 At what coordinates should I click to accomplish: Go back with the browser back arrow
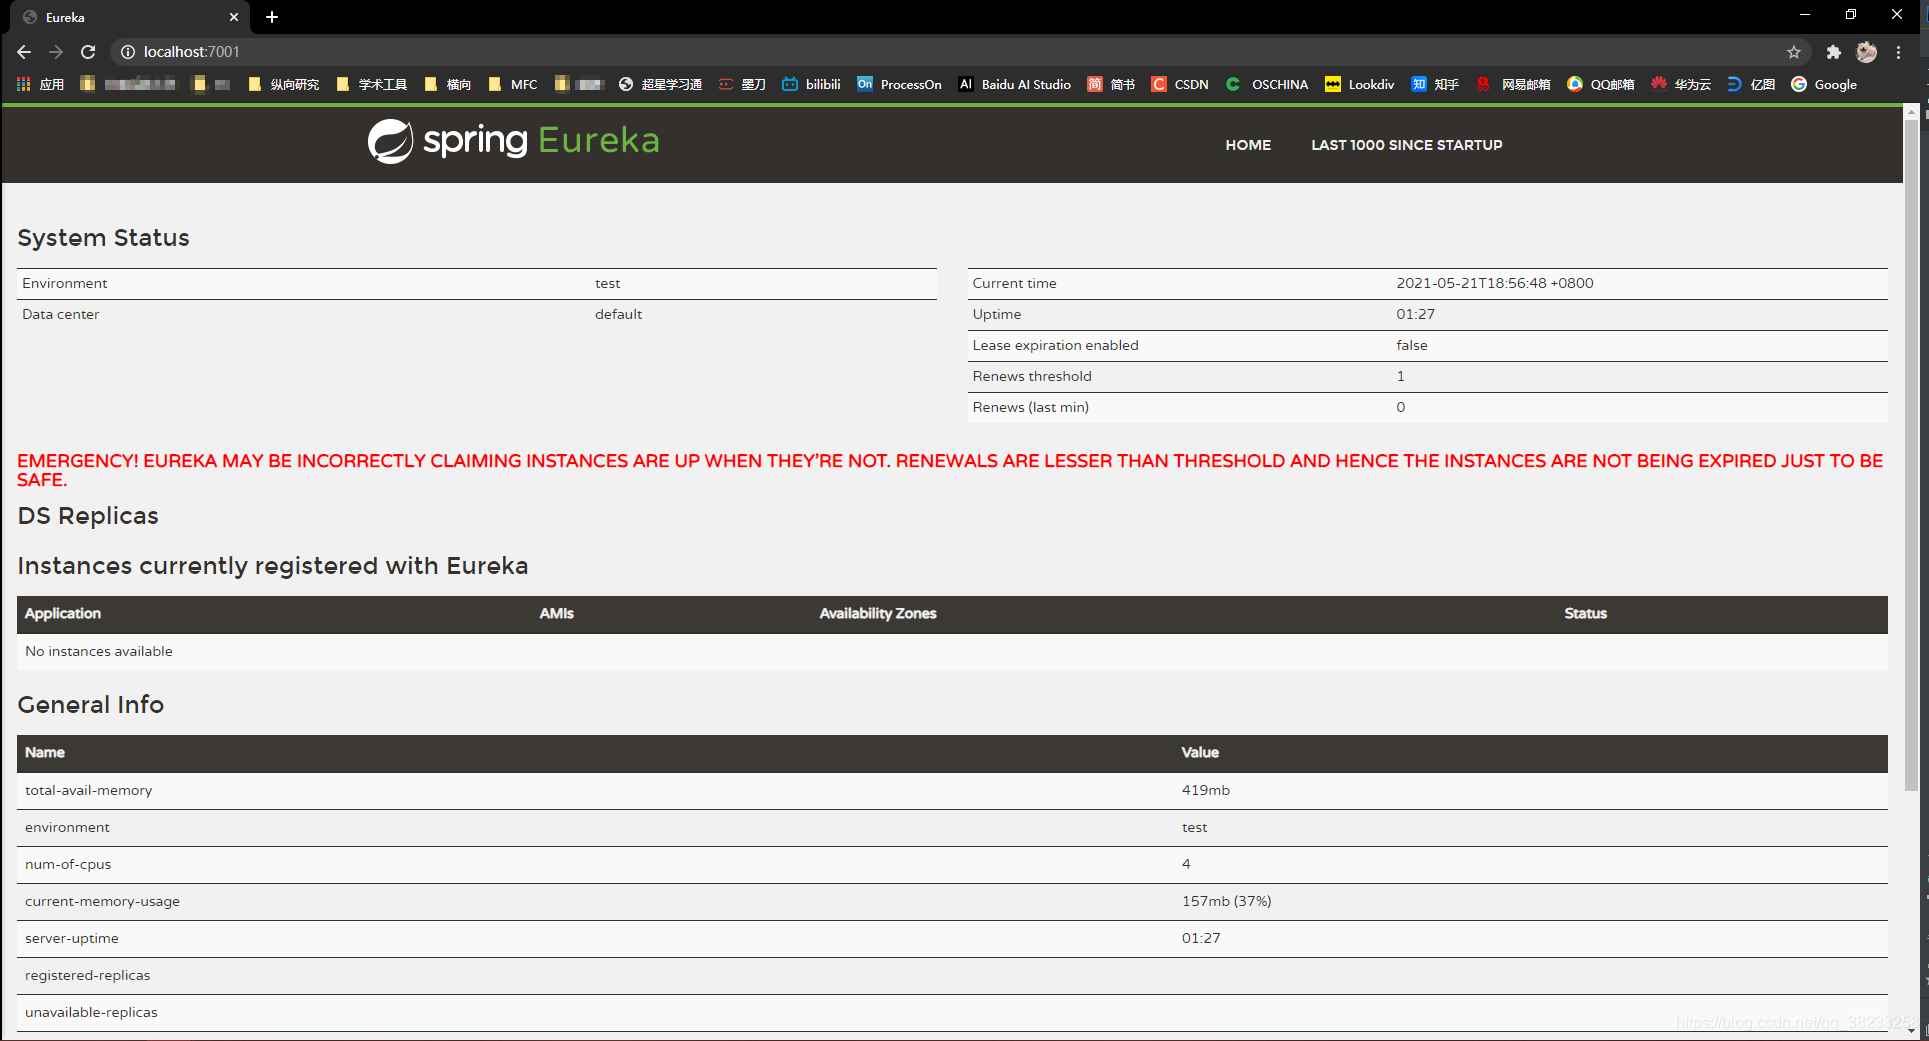[x=24, y=52]
